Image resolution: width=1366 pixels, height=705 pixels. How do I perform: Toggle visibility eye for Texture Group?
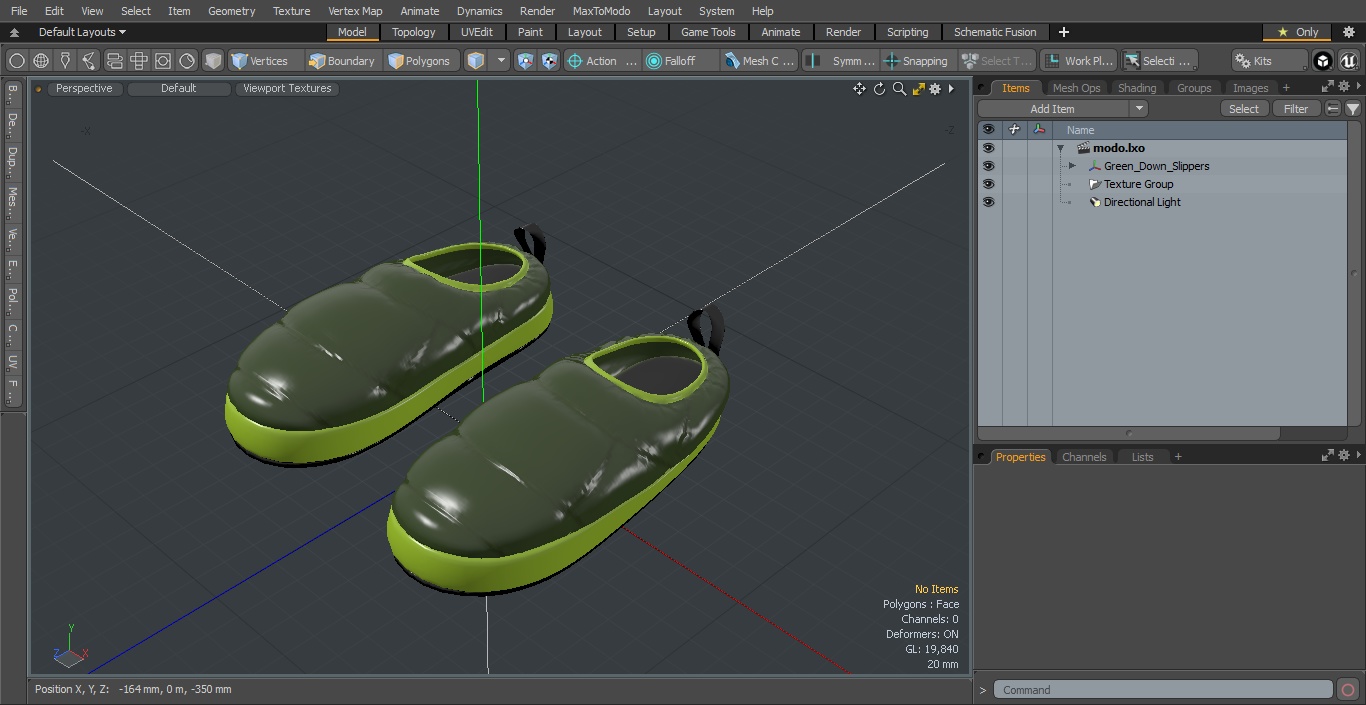[989, 184]
